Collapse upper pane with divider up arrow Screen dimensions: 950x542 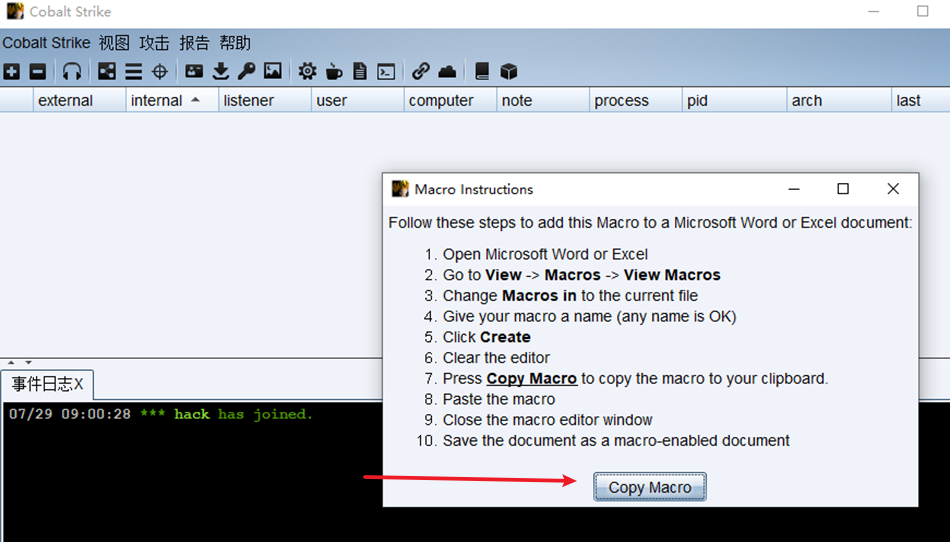(x=11, y=362)
